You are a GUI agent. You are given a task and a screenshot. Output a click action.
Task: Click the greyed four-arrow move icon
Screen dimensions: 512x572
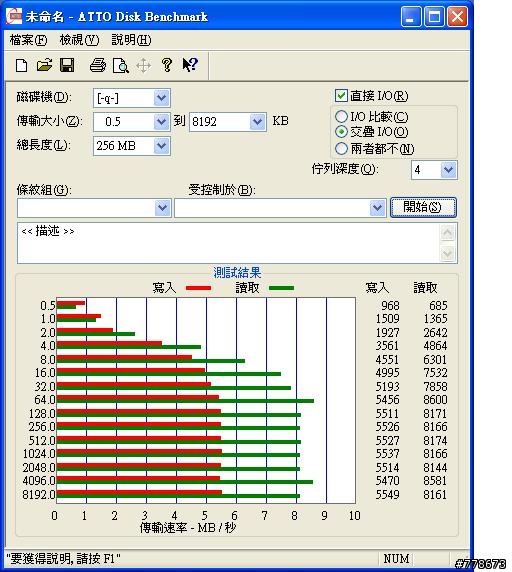pyautogui.click(x=144, y=66)
